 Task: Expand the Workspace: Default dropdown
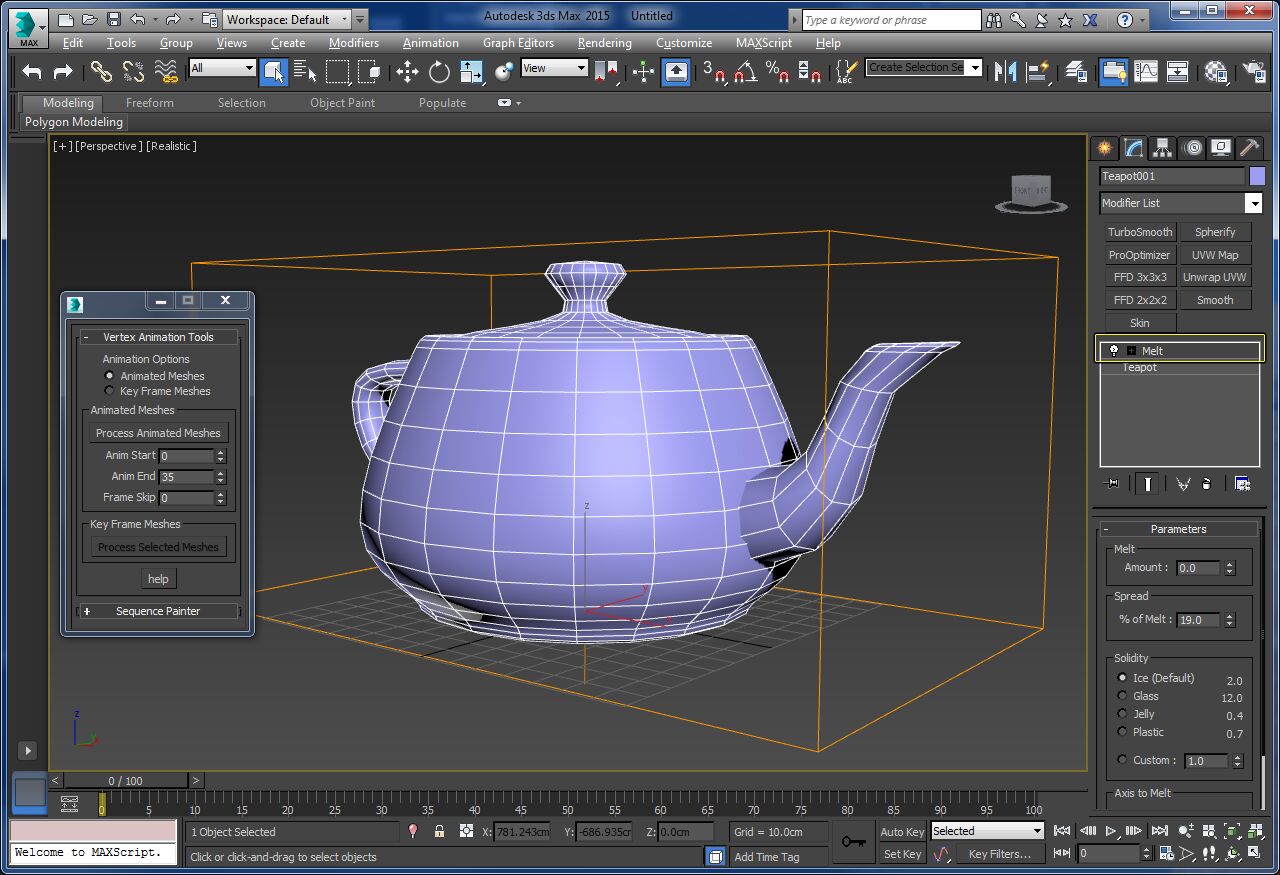click(344, 18)
